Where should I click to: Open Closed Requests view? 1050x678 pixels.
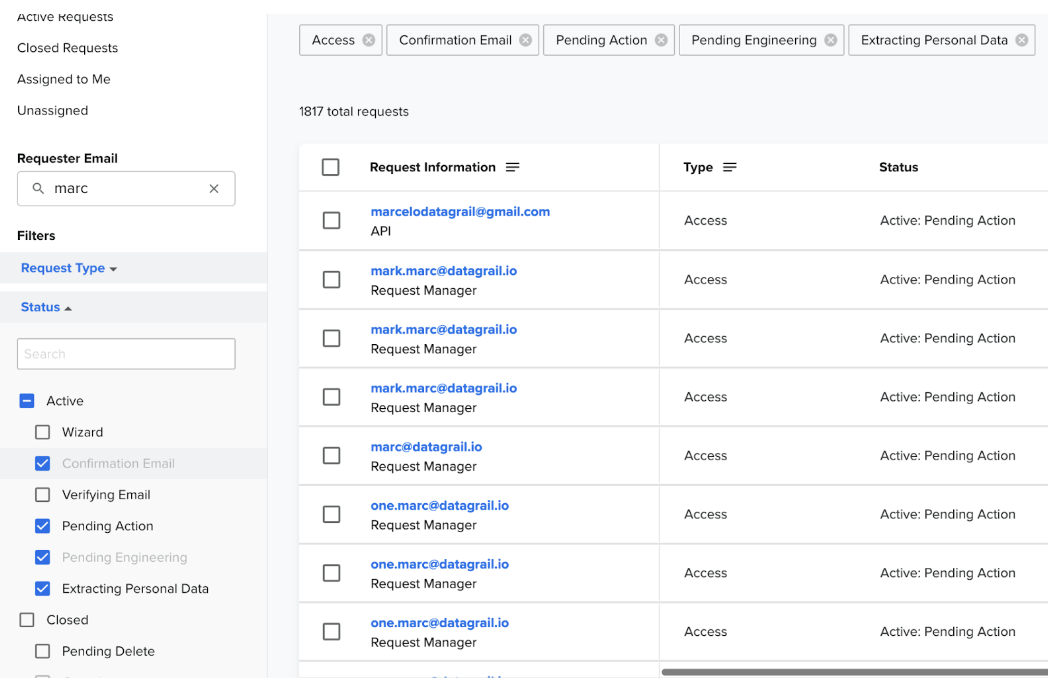click(68, 48)
